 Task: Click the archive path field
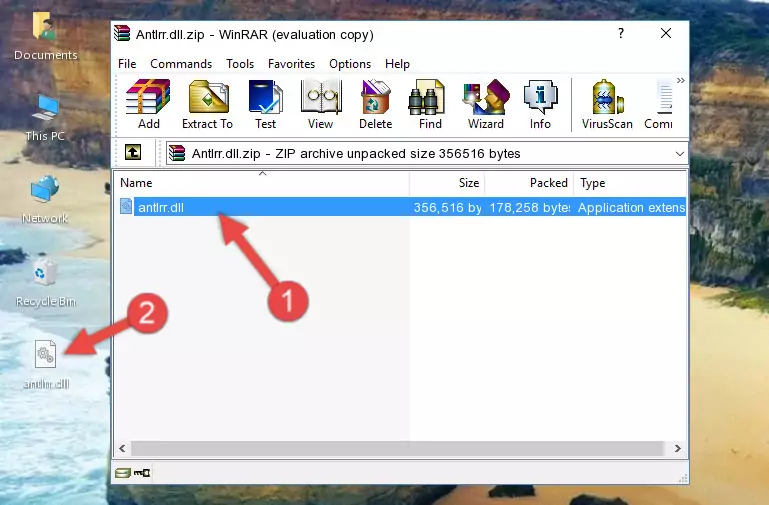pos(427,154)
